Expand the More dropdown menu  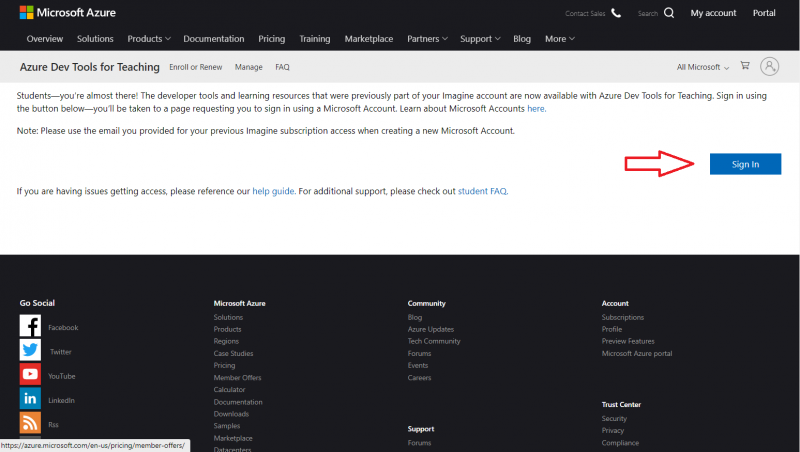(x=560, y=39)
